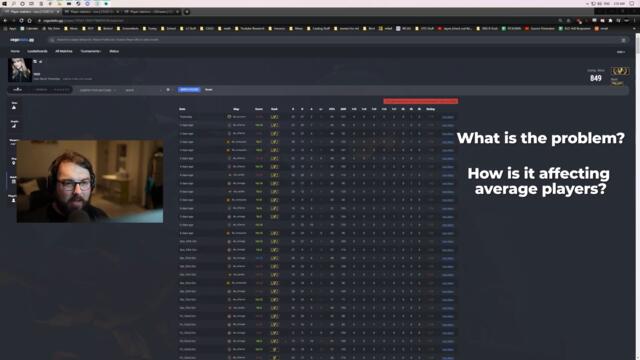The height and width of the screenshot is (360, 640).
Task: Open the Leaderboards nav item
Action: point(37,51)
